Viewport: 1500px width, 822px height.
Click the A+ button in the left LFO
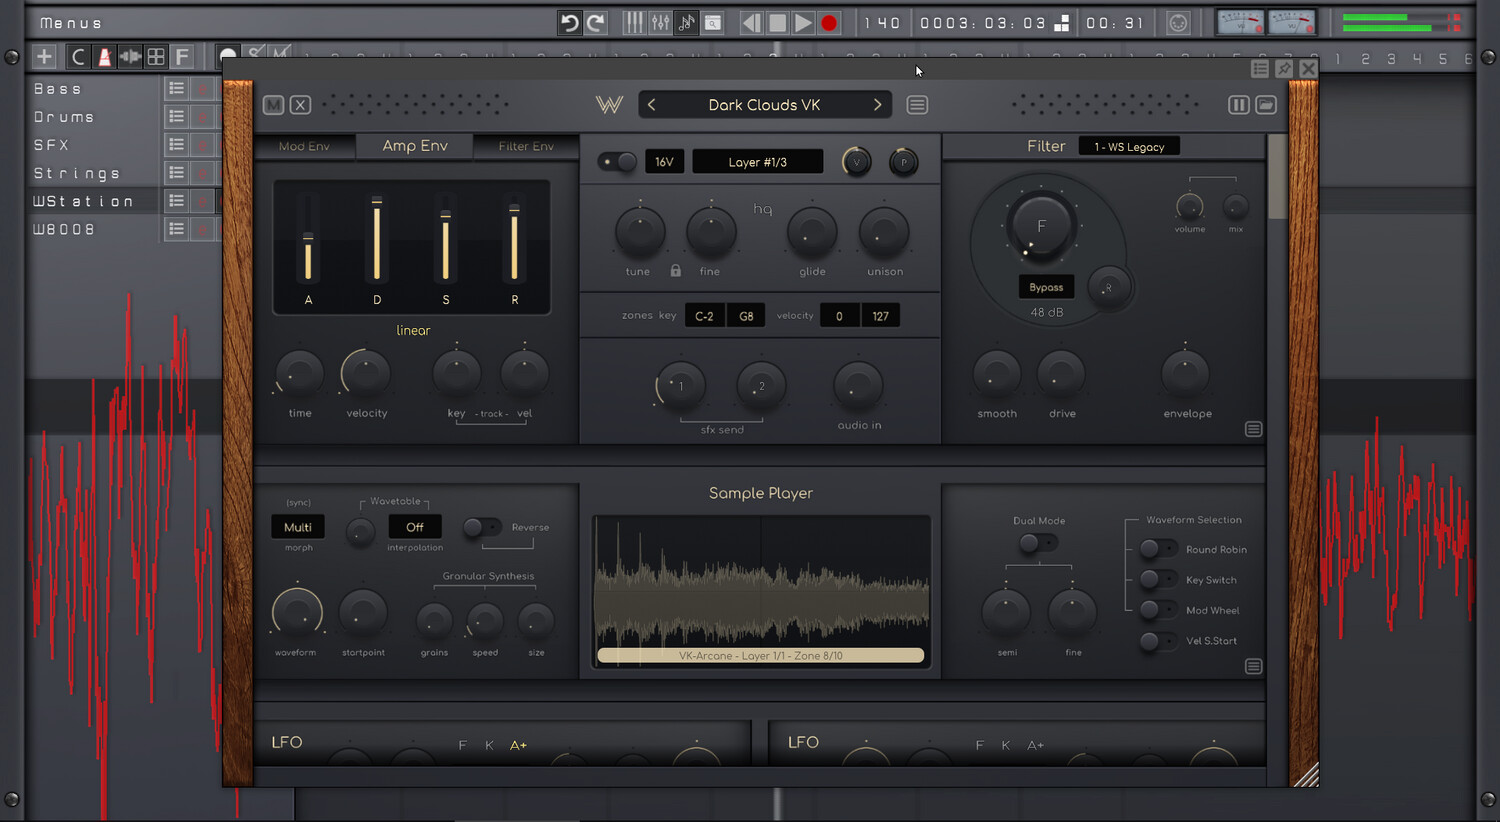tap(518, 745)
